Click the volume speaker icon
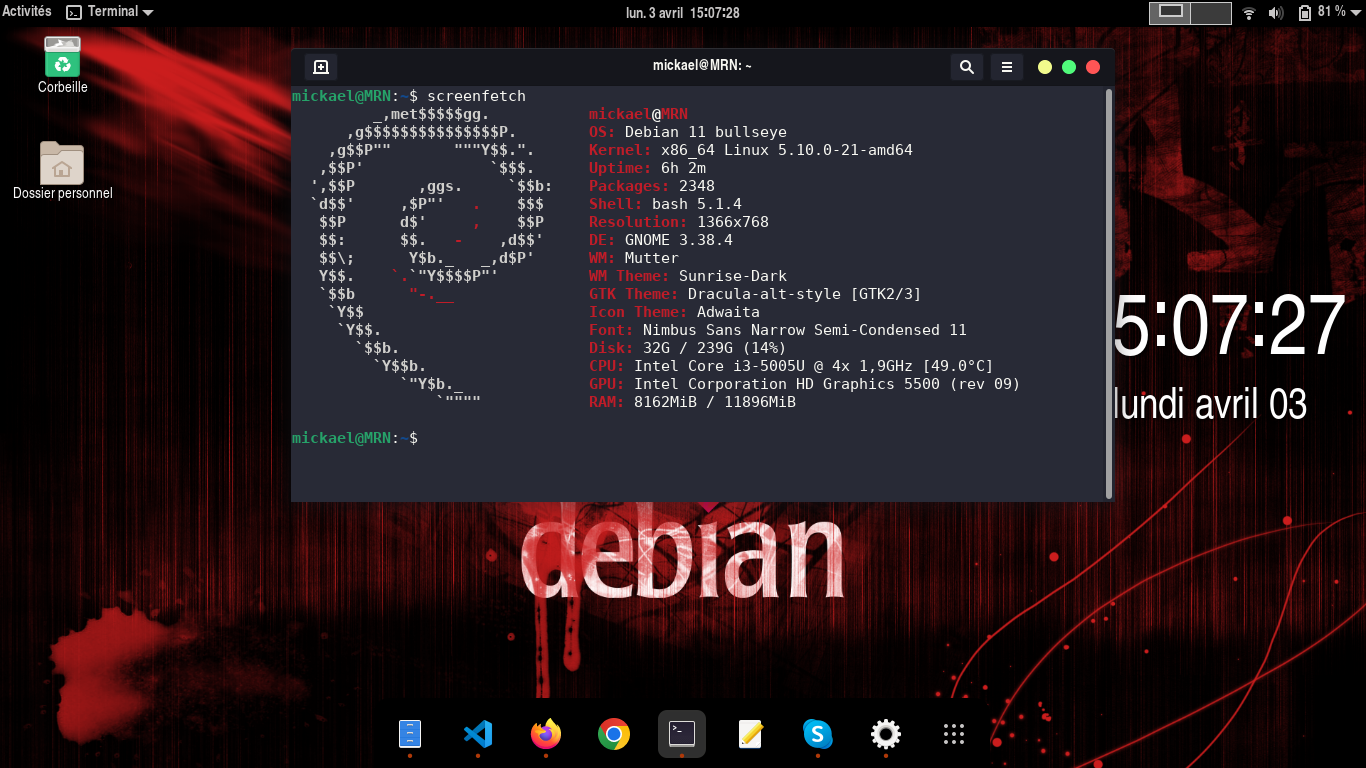Screen dimensions: 1366x768 1276,13
